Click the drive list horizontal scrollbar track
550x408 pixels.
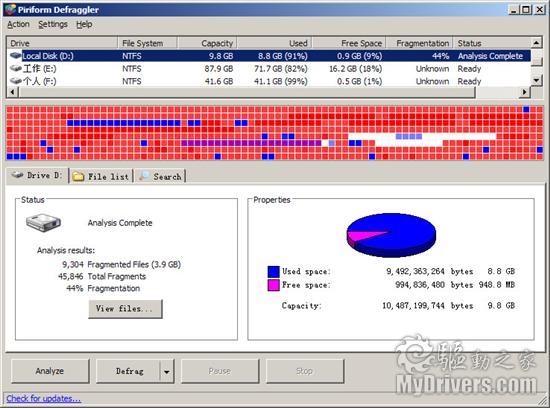point(497,92)
